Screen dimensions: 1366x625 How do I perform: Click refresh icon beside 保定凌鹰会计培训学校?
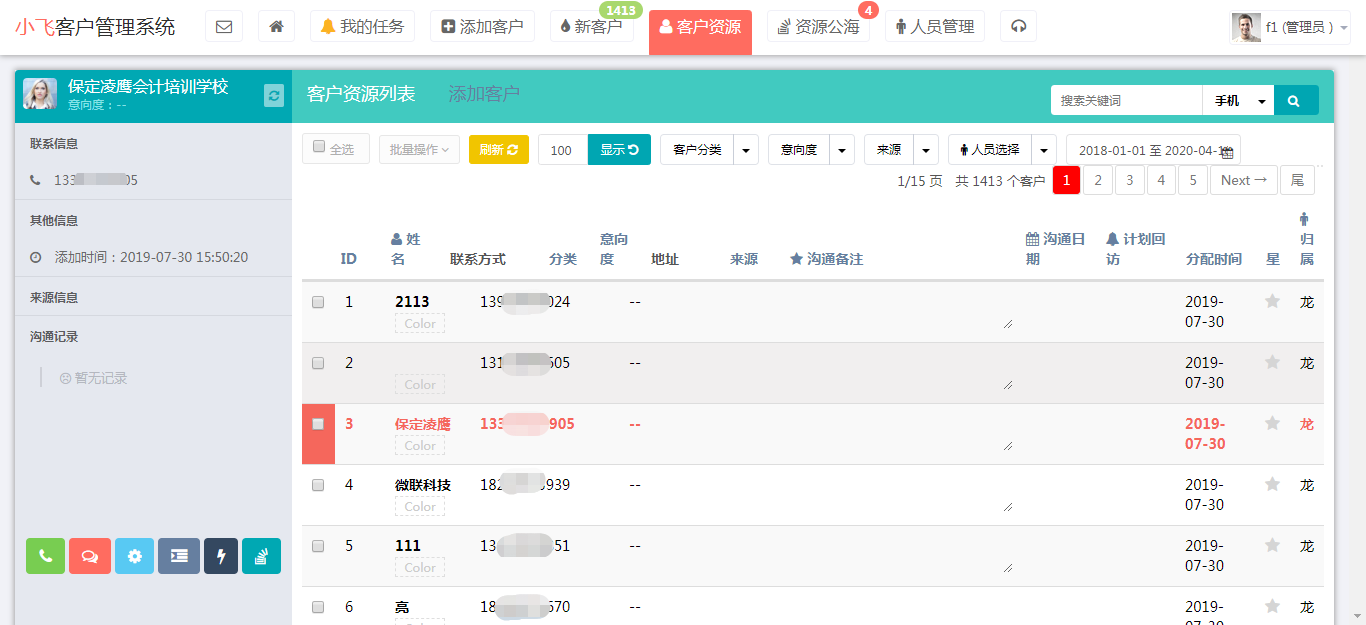(274, 95)
